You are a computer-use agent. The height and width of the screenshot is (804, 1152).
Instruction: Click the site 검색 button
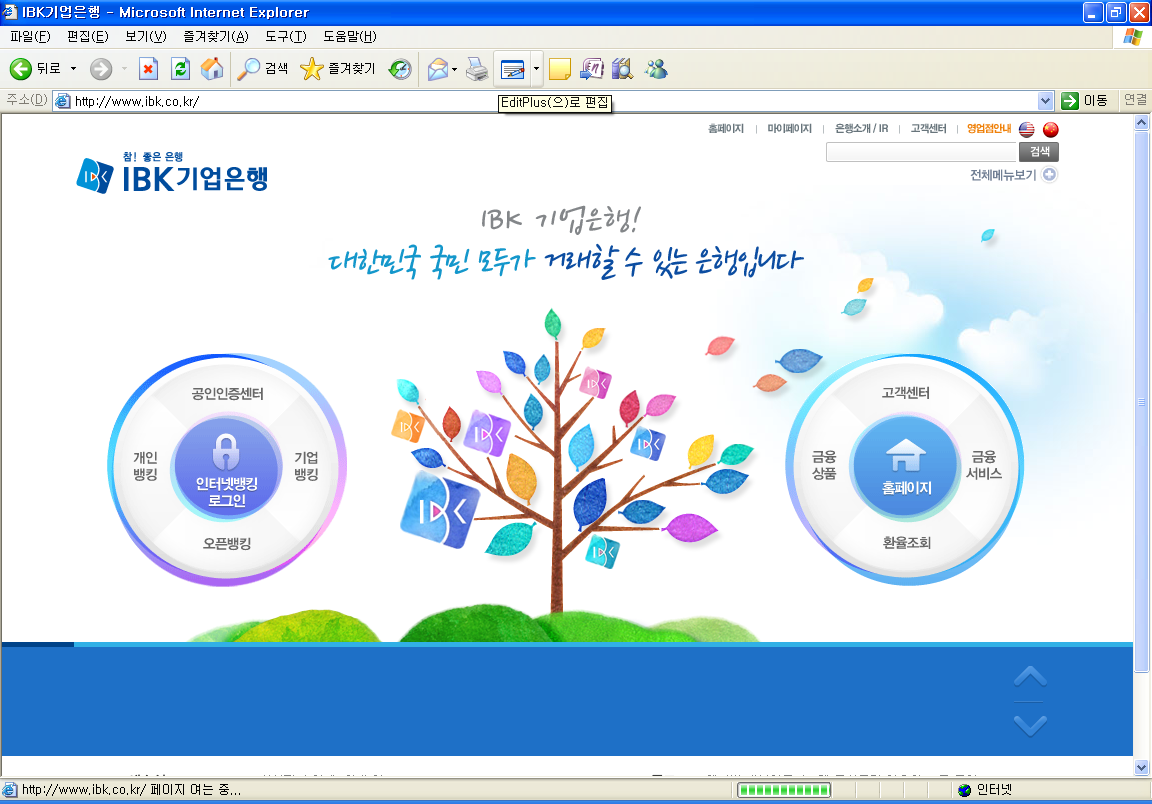(x=1039, y=151)
